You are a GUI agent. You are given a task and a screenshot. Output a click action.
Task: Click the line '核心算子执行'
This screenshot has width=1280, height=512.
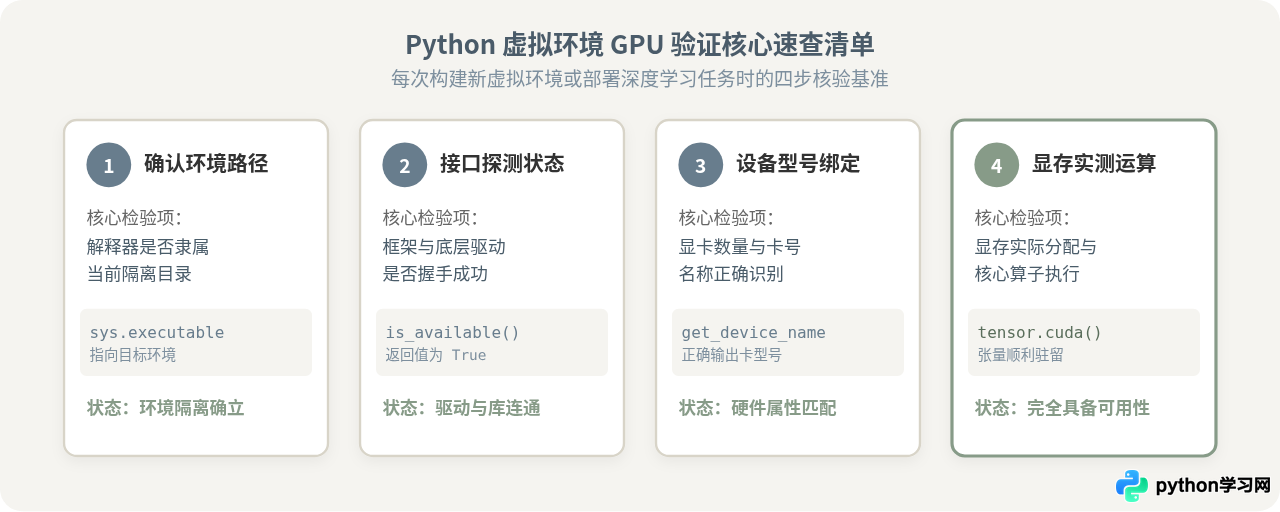pos(1027,273)
